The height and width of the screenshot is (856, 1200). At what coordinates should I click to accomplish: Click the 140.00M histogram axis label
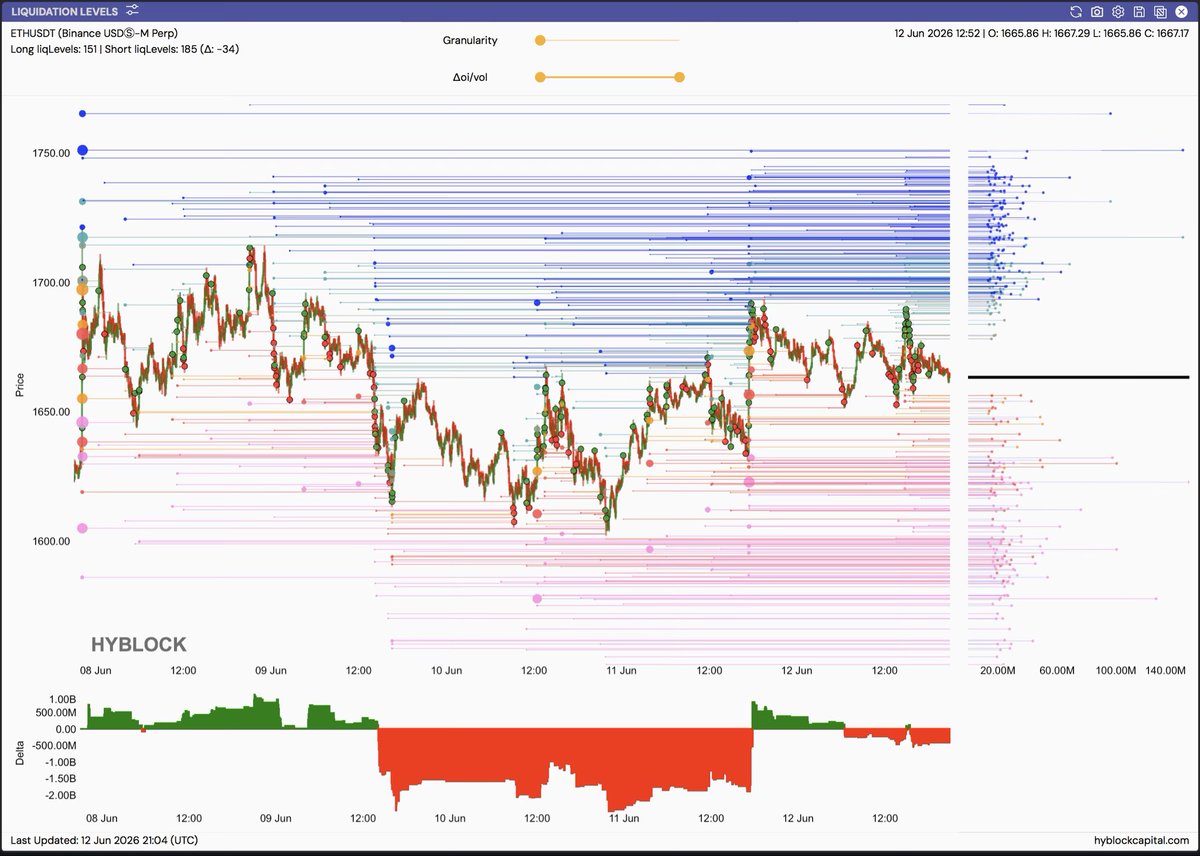1166,670
